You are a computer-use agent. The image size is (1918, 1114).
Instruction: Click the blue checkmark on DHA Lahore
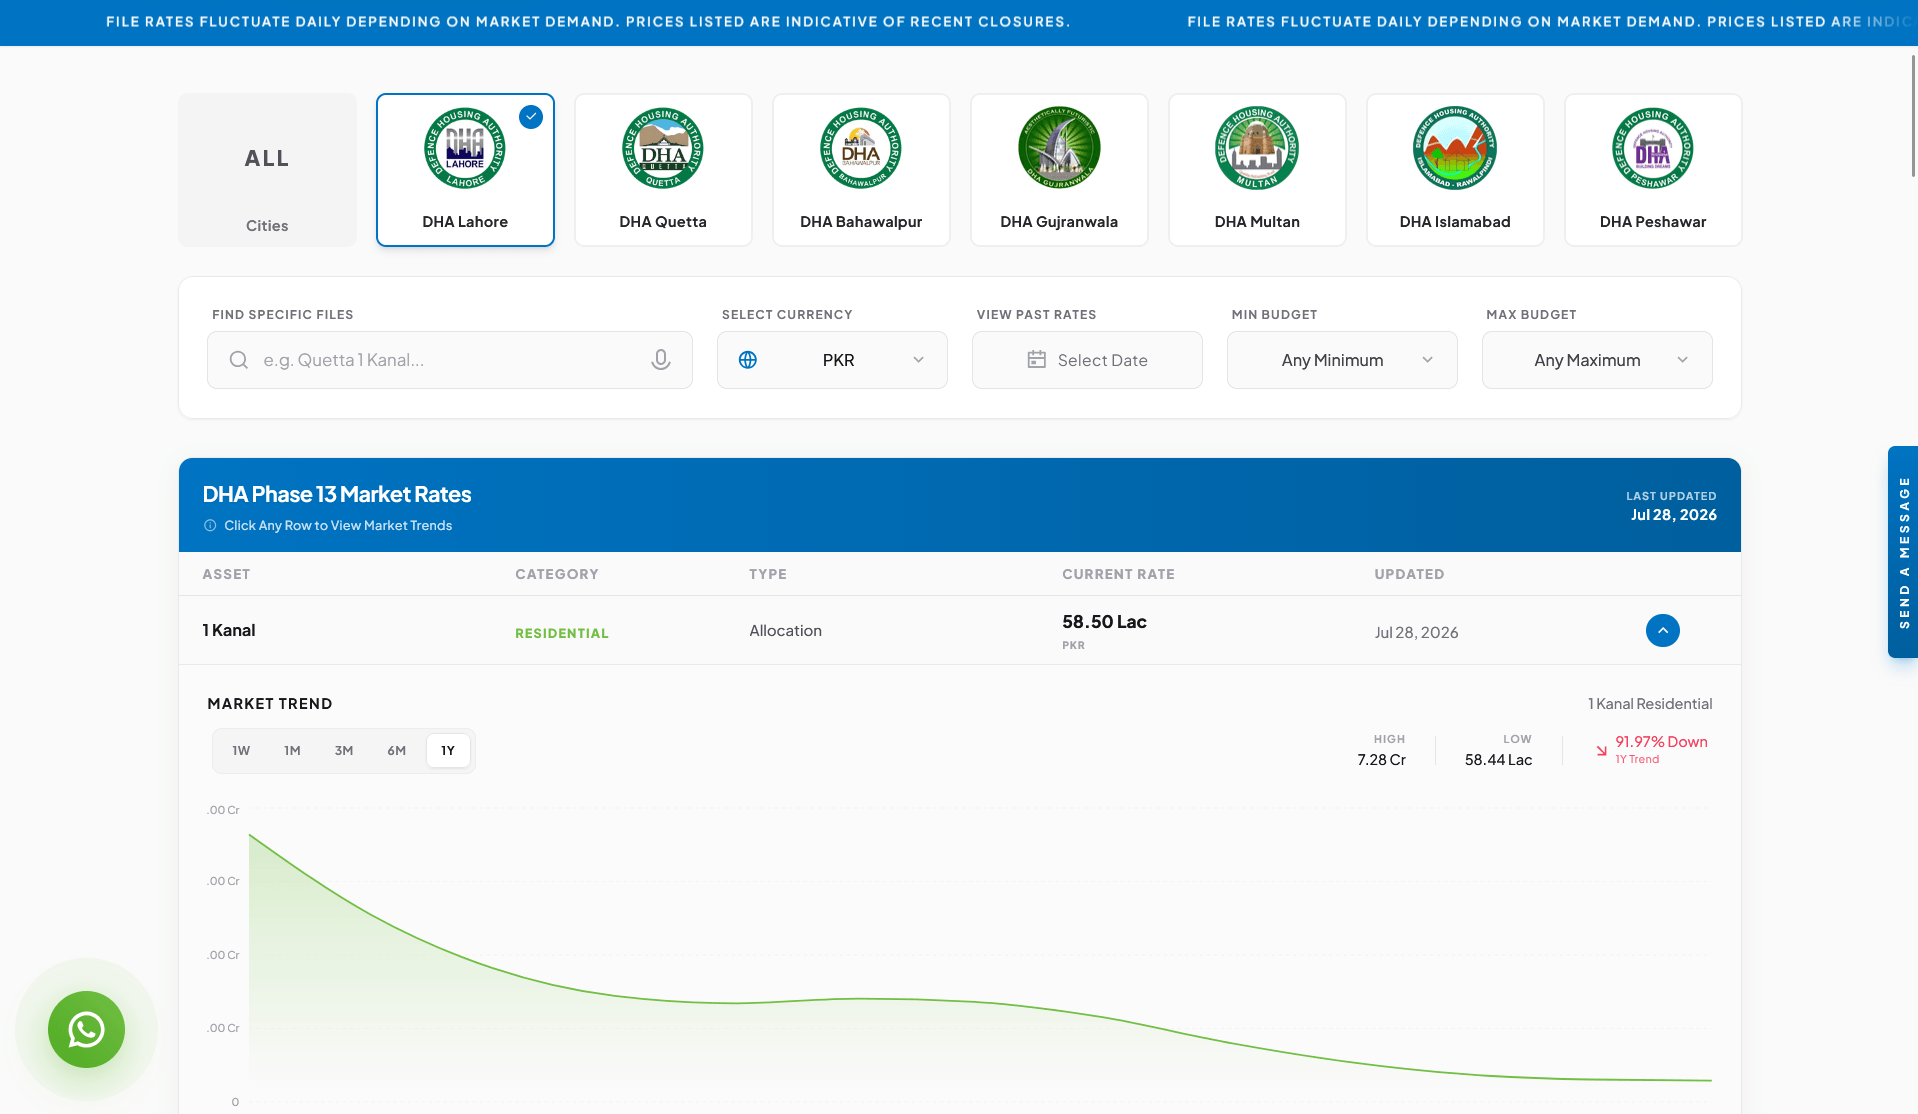[531, 117]
